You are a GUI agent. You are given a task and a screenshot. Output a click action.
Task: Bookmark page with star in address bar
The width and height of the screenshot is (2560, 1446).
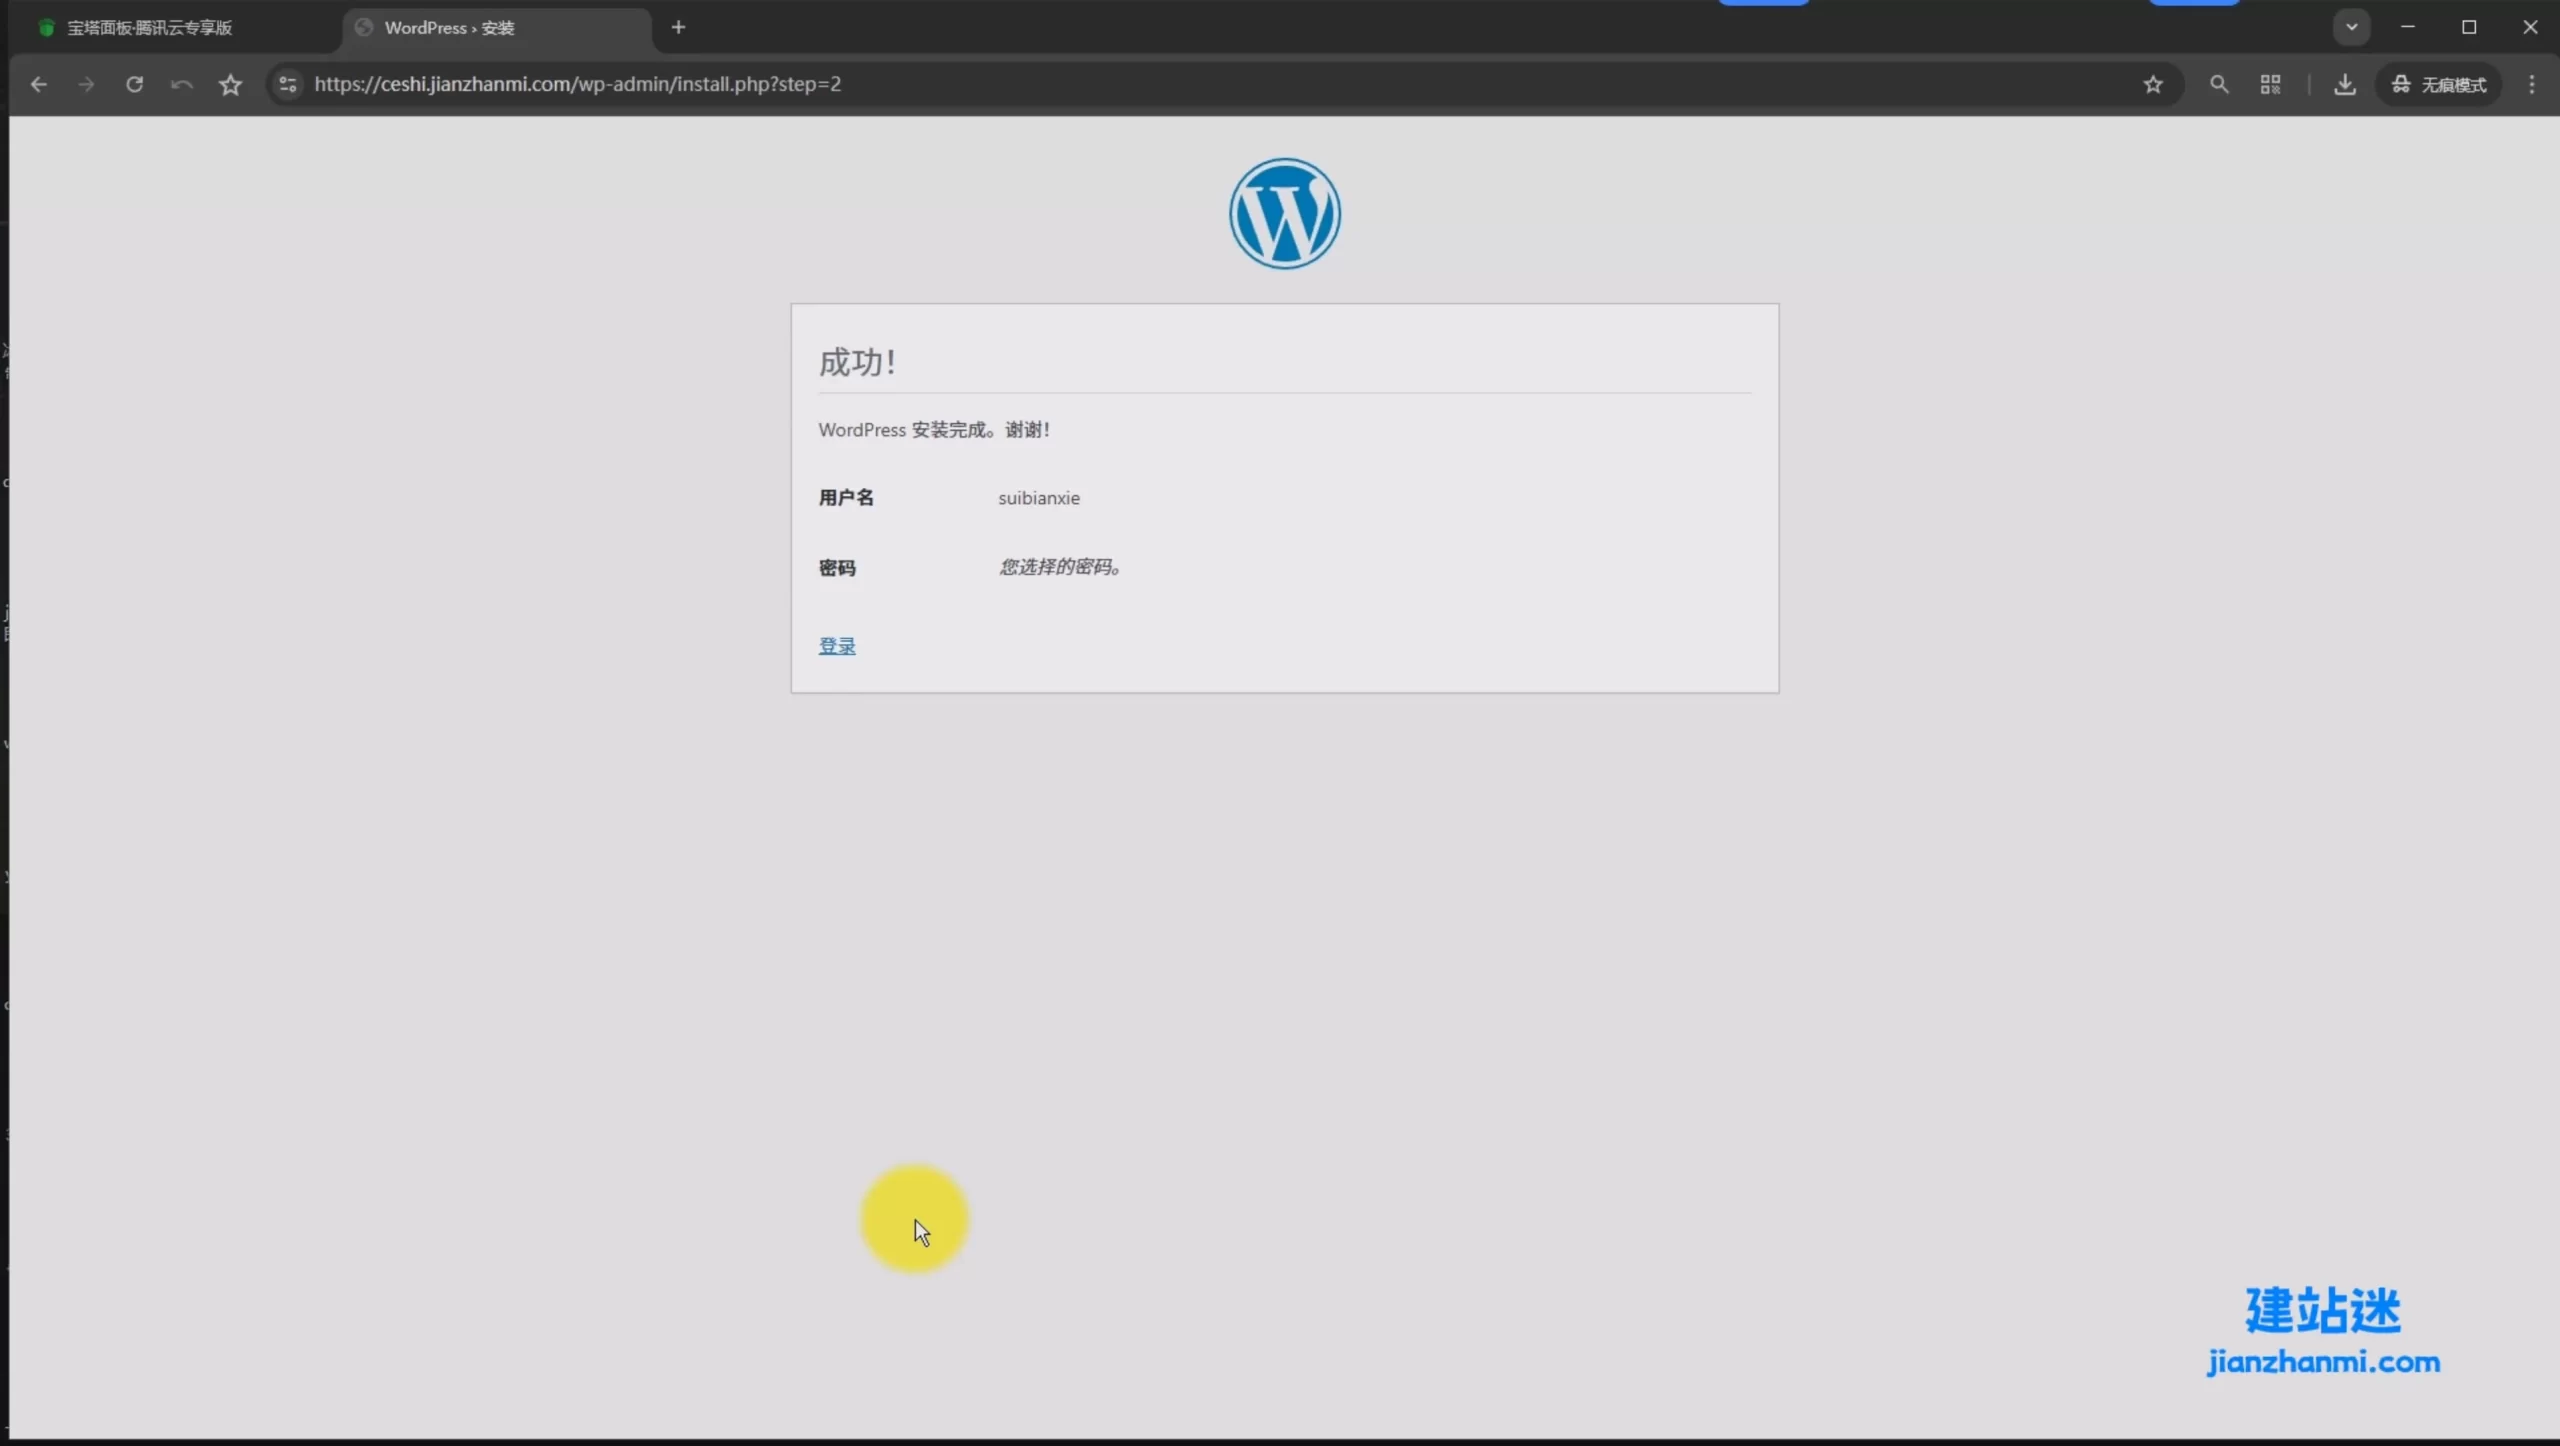[2153, 85]
